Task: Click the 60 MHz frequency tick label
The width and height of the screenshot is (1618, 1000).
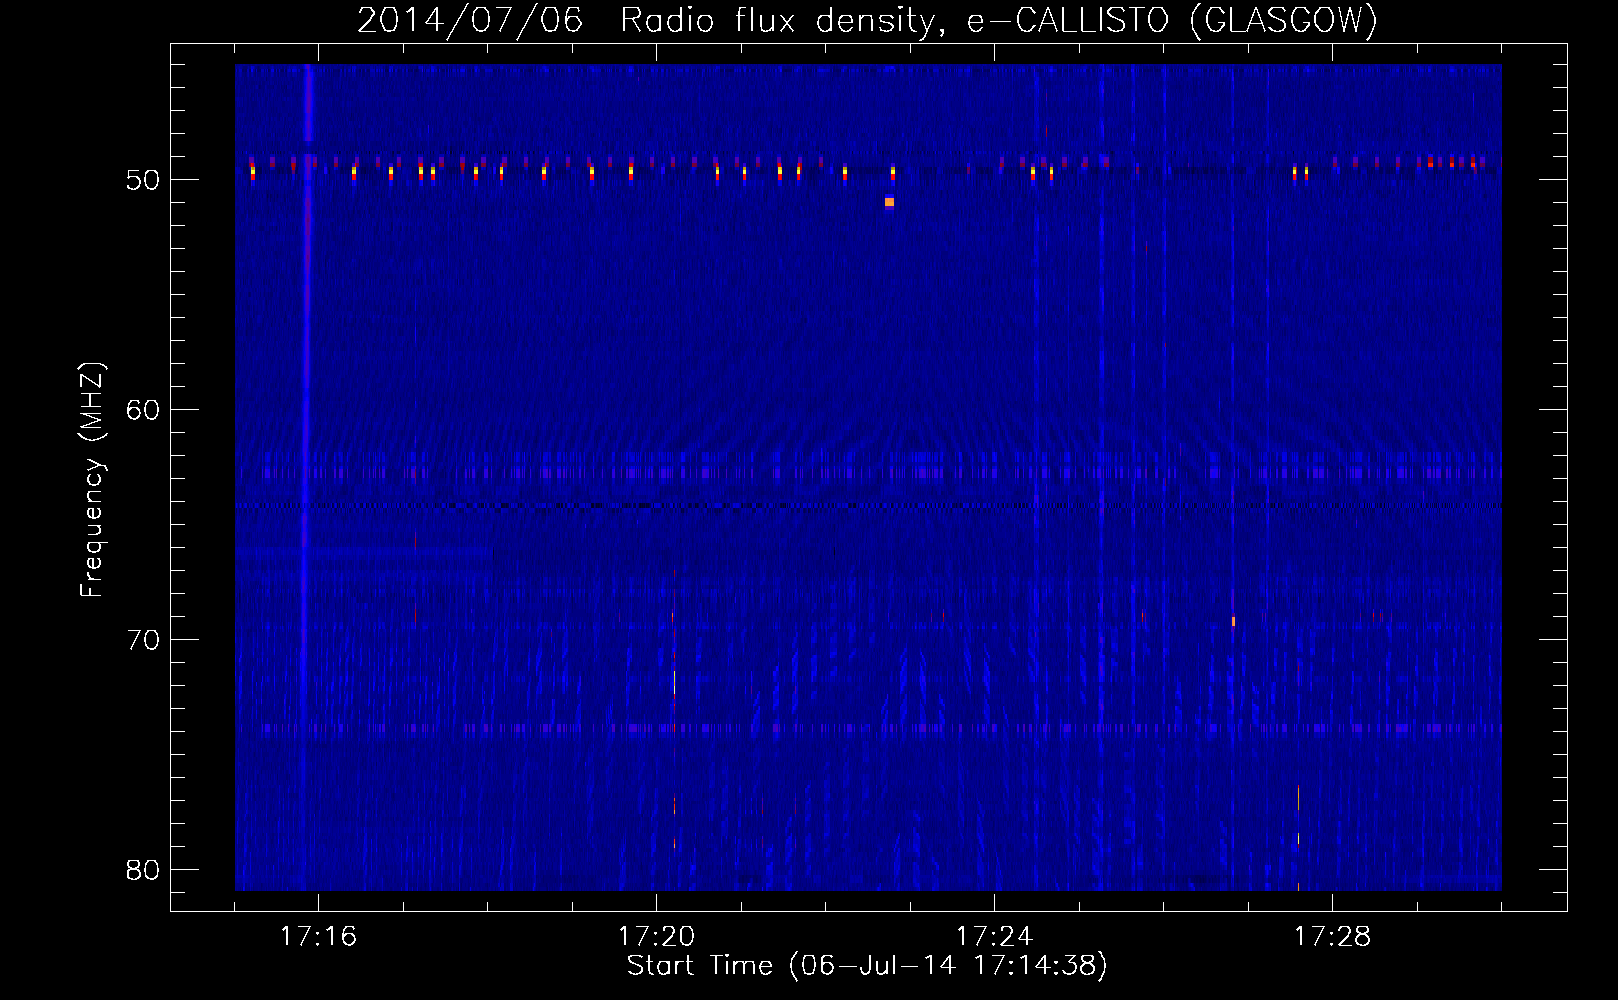Action: (x=143, y=410)
